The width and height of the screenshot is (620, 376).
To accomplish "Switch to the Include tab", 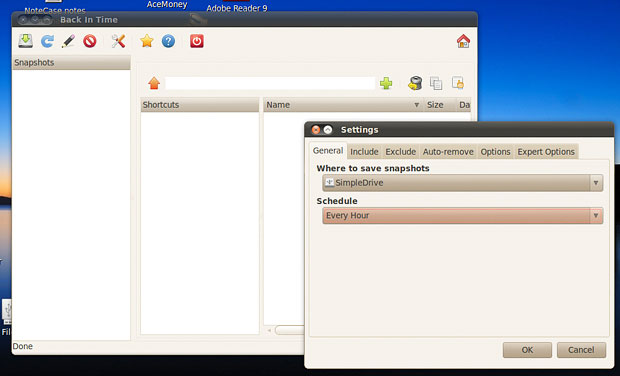I will tap(364, 152).
